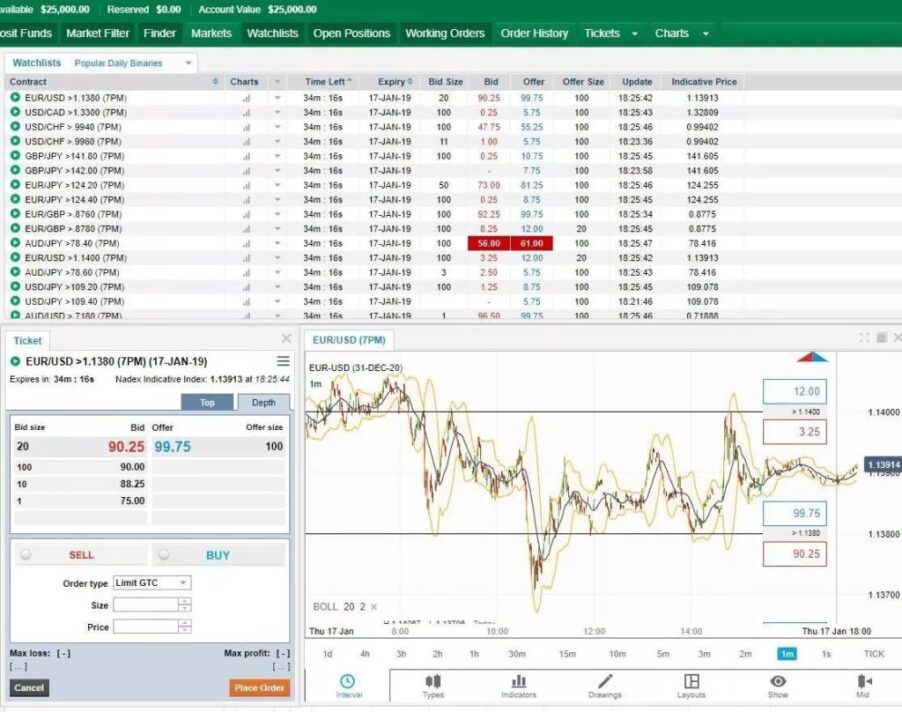Open the Working Orders tab

445,33
